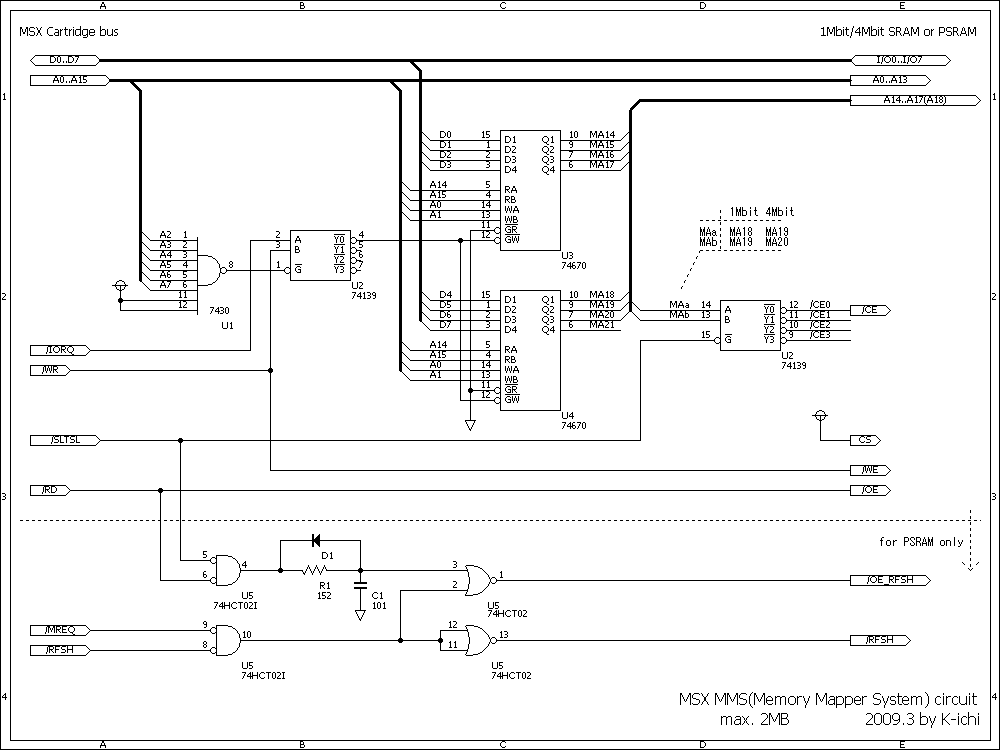Click the /RD input port

[64, 490]
